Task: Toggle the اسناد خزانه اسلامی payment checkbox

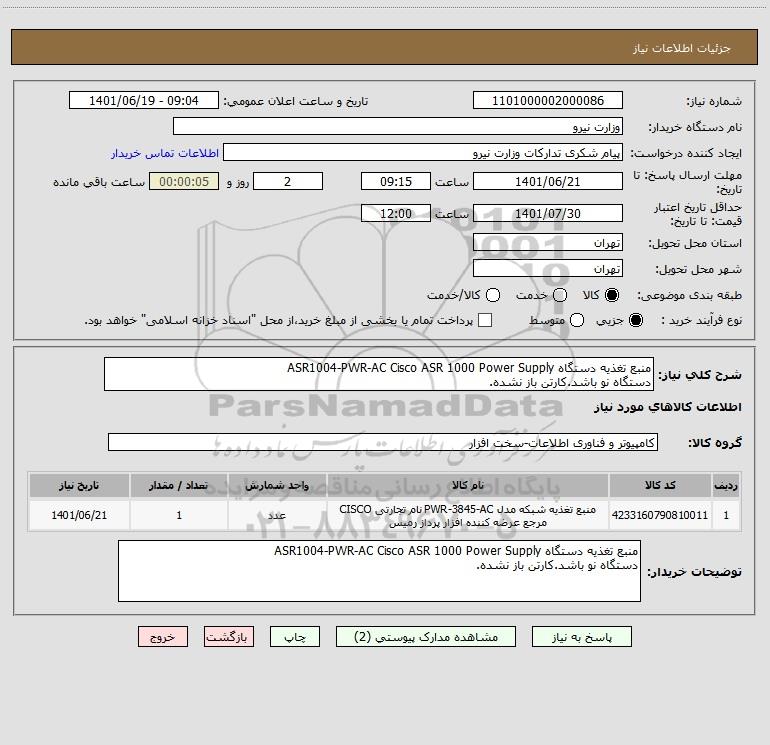Action: [x=485, y=320]
